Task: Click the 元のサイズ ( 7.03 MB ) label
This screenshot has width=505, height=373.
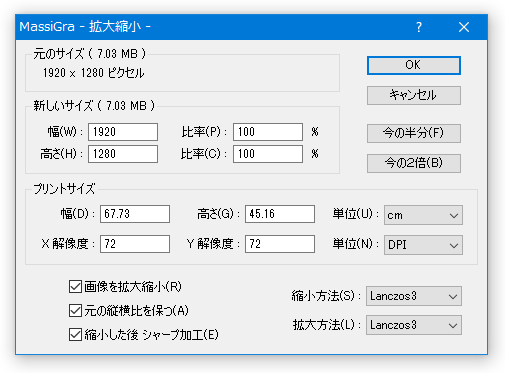Action: click(x=89, y=54)
